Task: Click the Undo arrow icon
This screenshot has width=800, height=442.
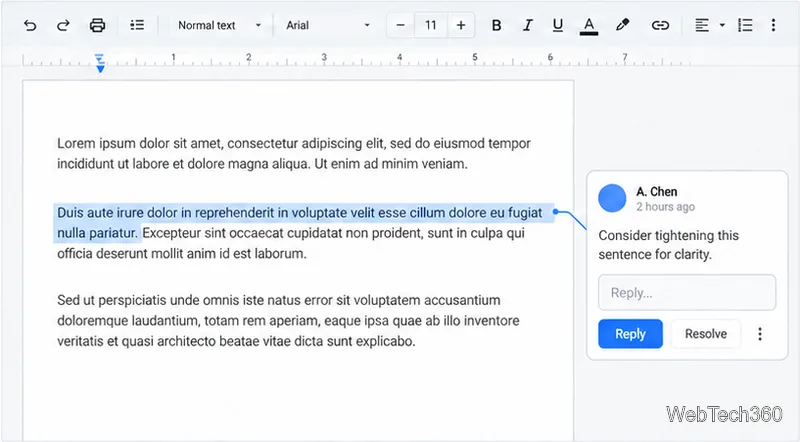Action: click(x=30, y=26)
